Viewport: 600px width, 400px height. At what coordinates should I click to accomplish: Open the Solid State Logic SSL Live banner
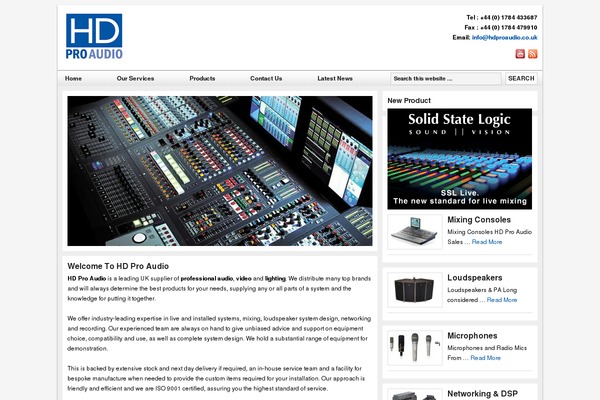[460, 159]
